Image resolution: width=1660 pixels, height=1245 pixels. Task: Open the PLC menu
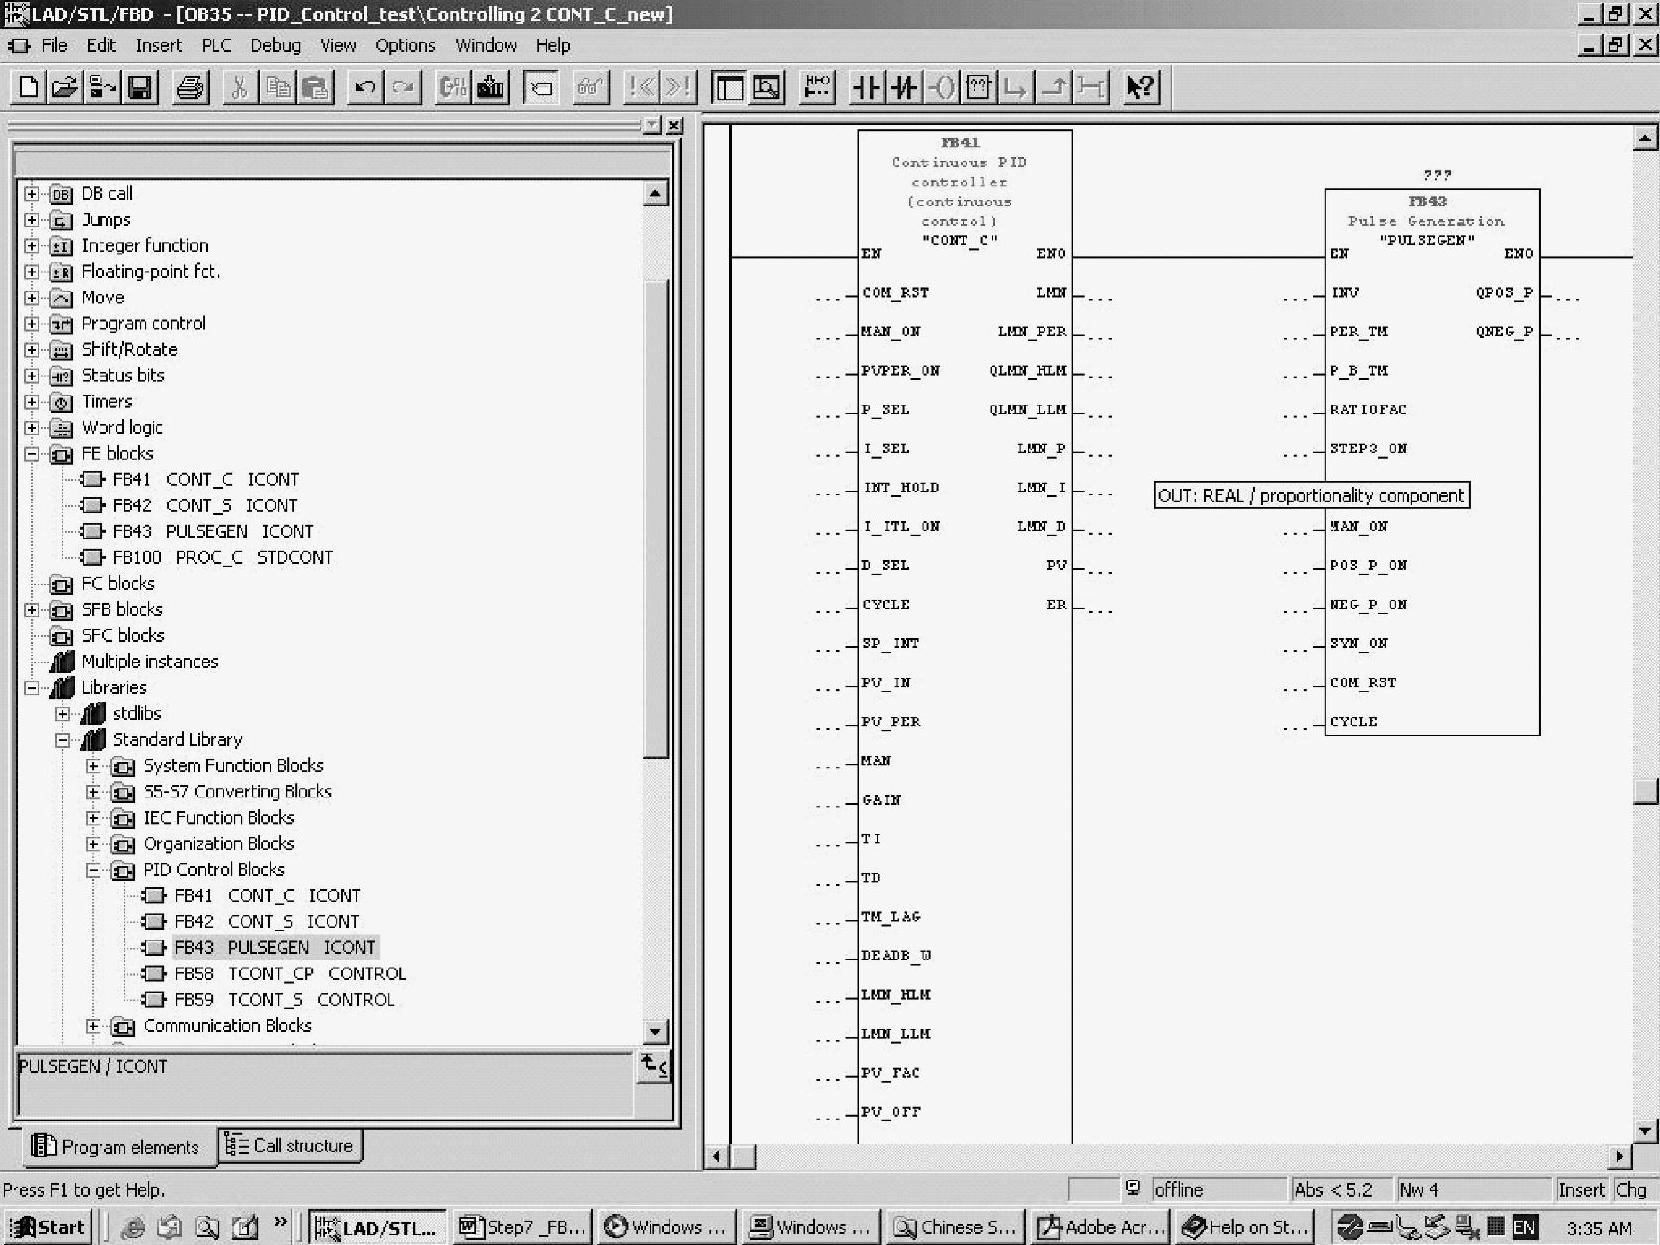click(216, 46)
